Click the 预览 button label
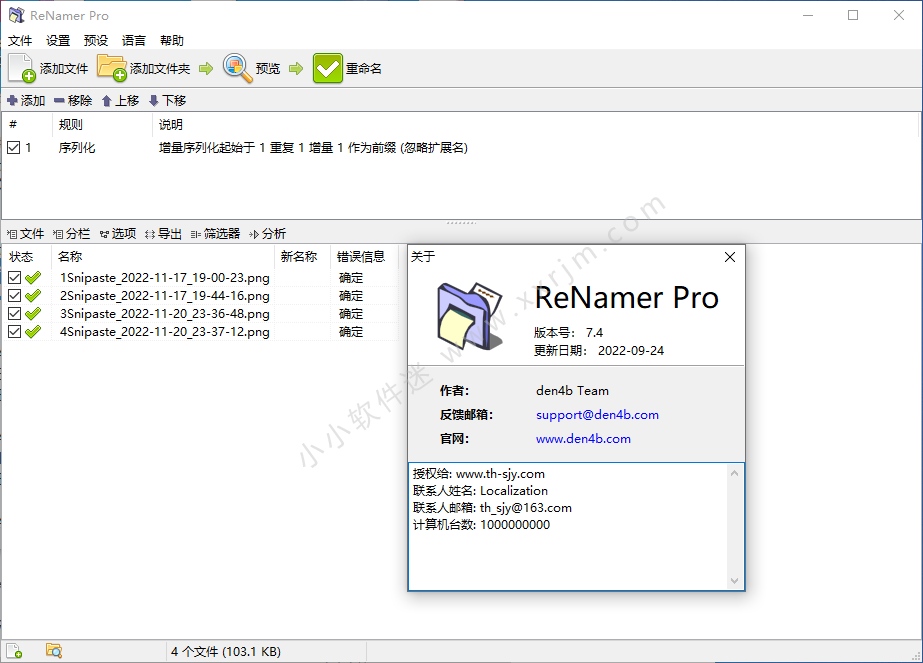 point(268,69)
